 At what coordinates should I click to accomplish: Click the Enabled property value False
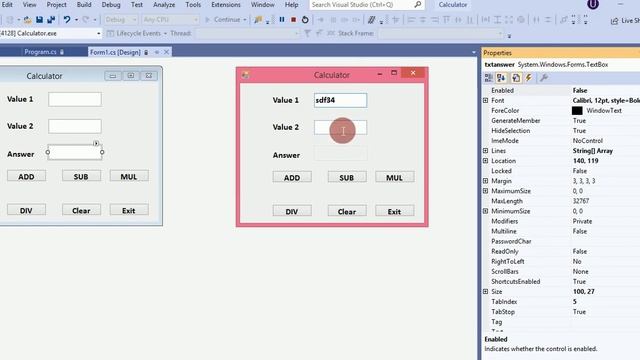pyautogui.click(x=580, y=90)
